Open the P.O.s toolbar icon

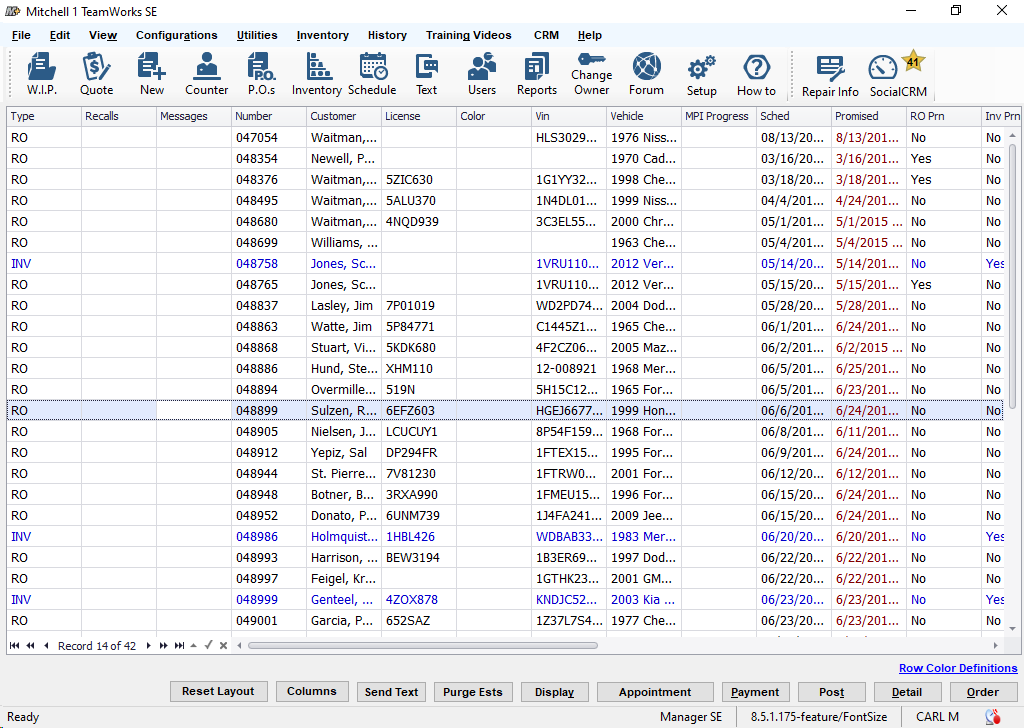[x=261, y=74]
